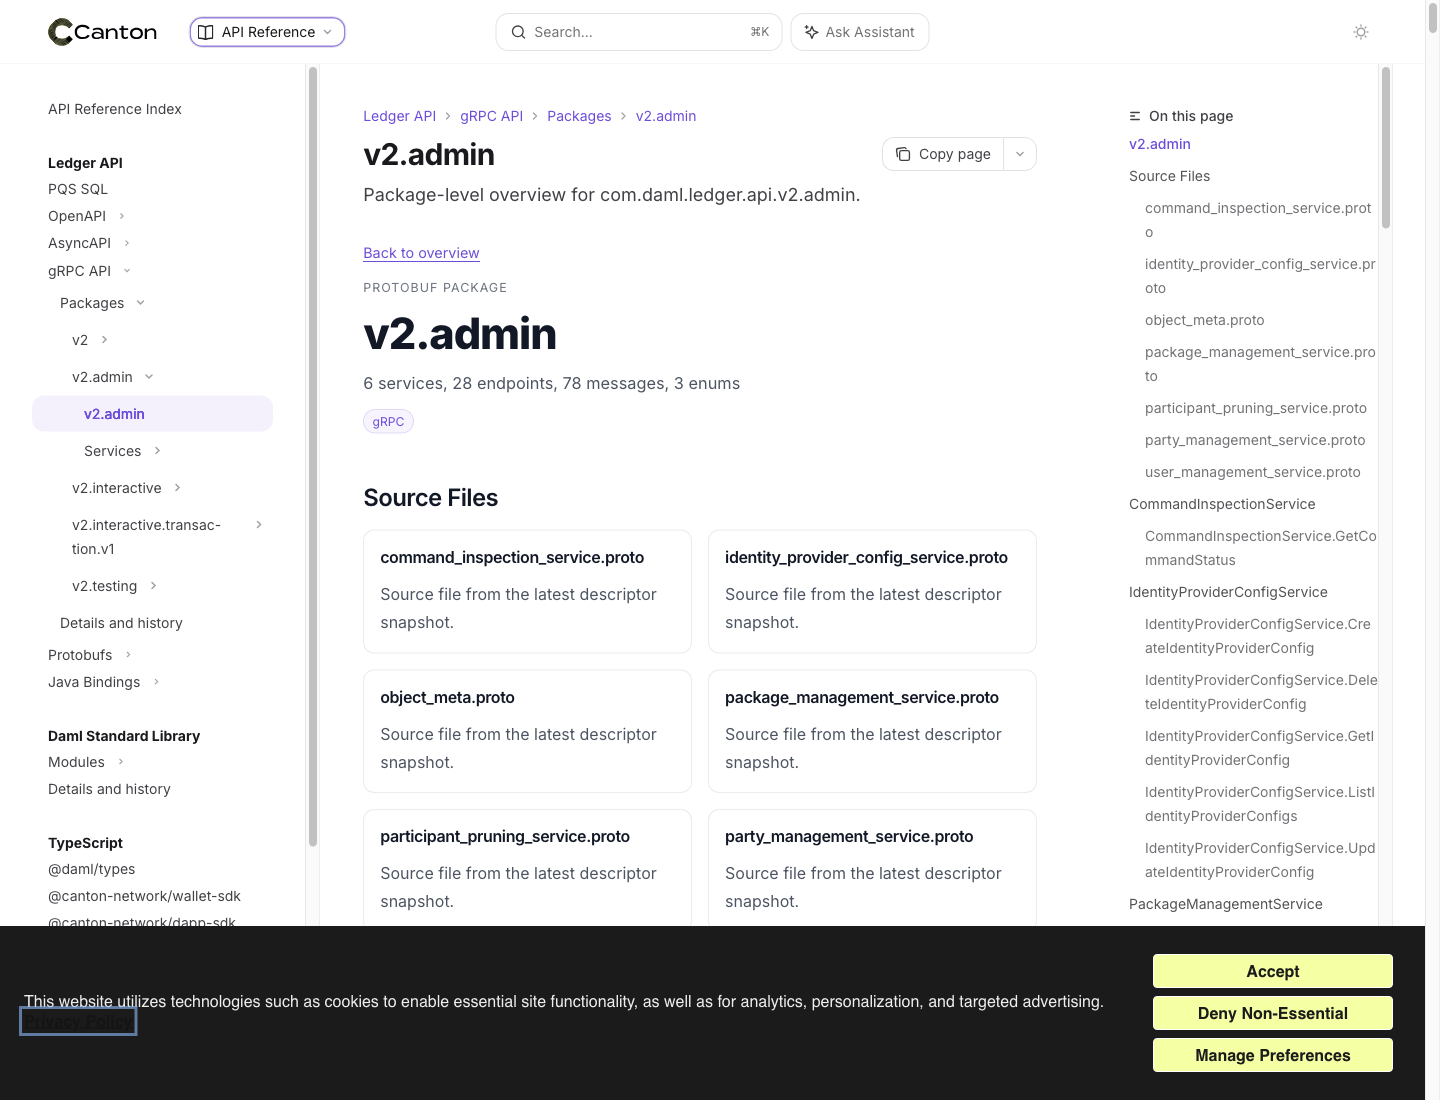
Task: Collapse the gRPC API section
Action: 127,271
